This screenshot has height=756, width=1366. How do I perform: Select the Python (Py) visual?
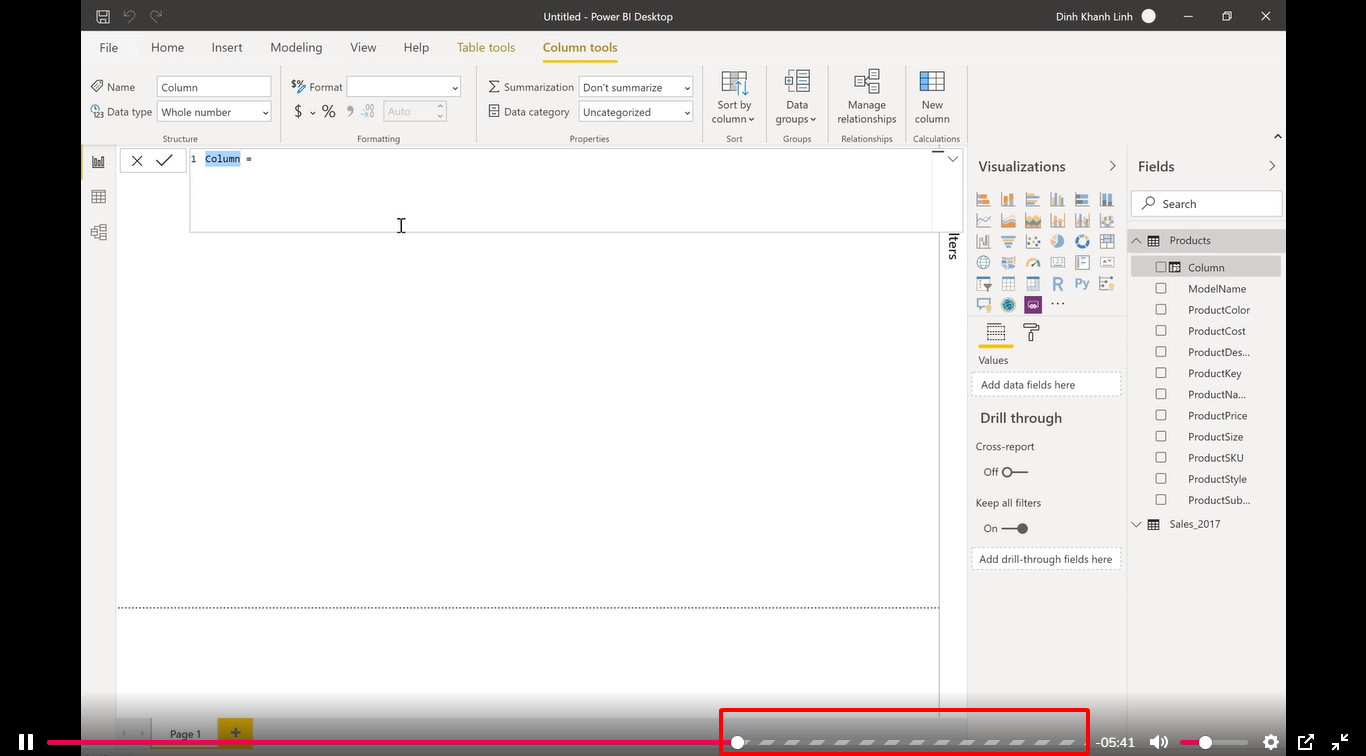pos(1082,284)
